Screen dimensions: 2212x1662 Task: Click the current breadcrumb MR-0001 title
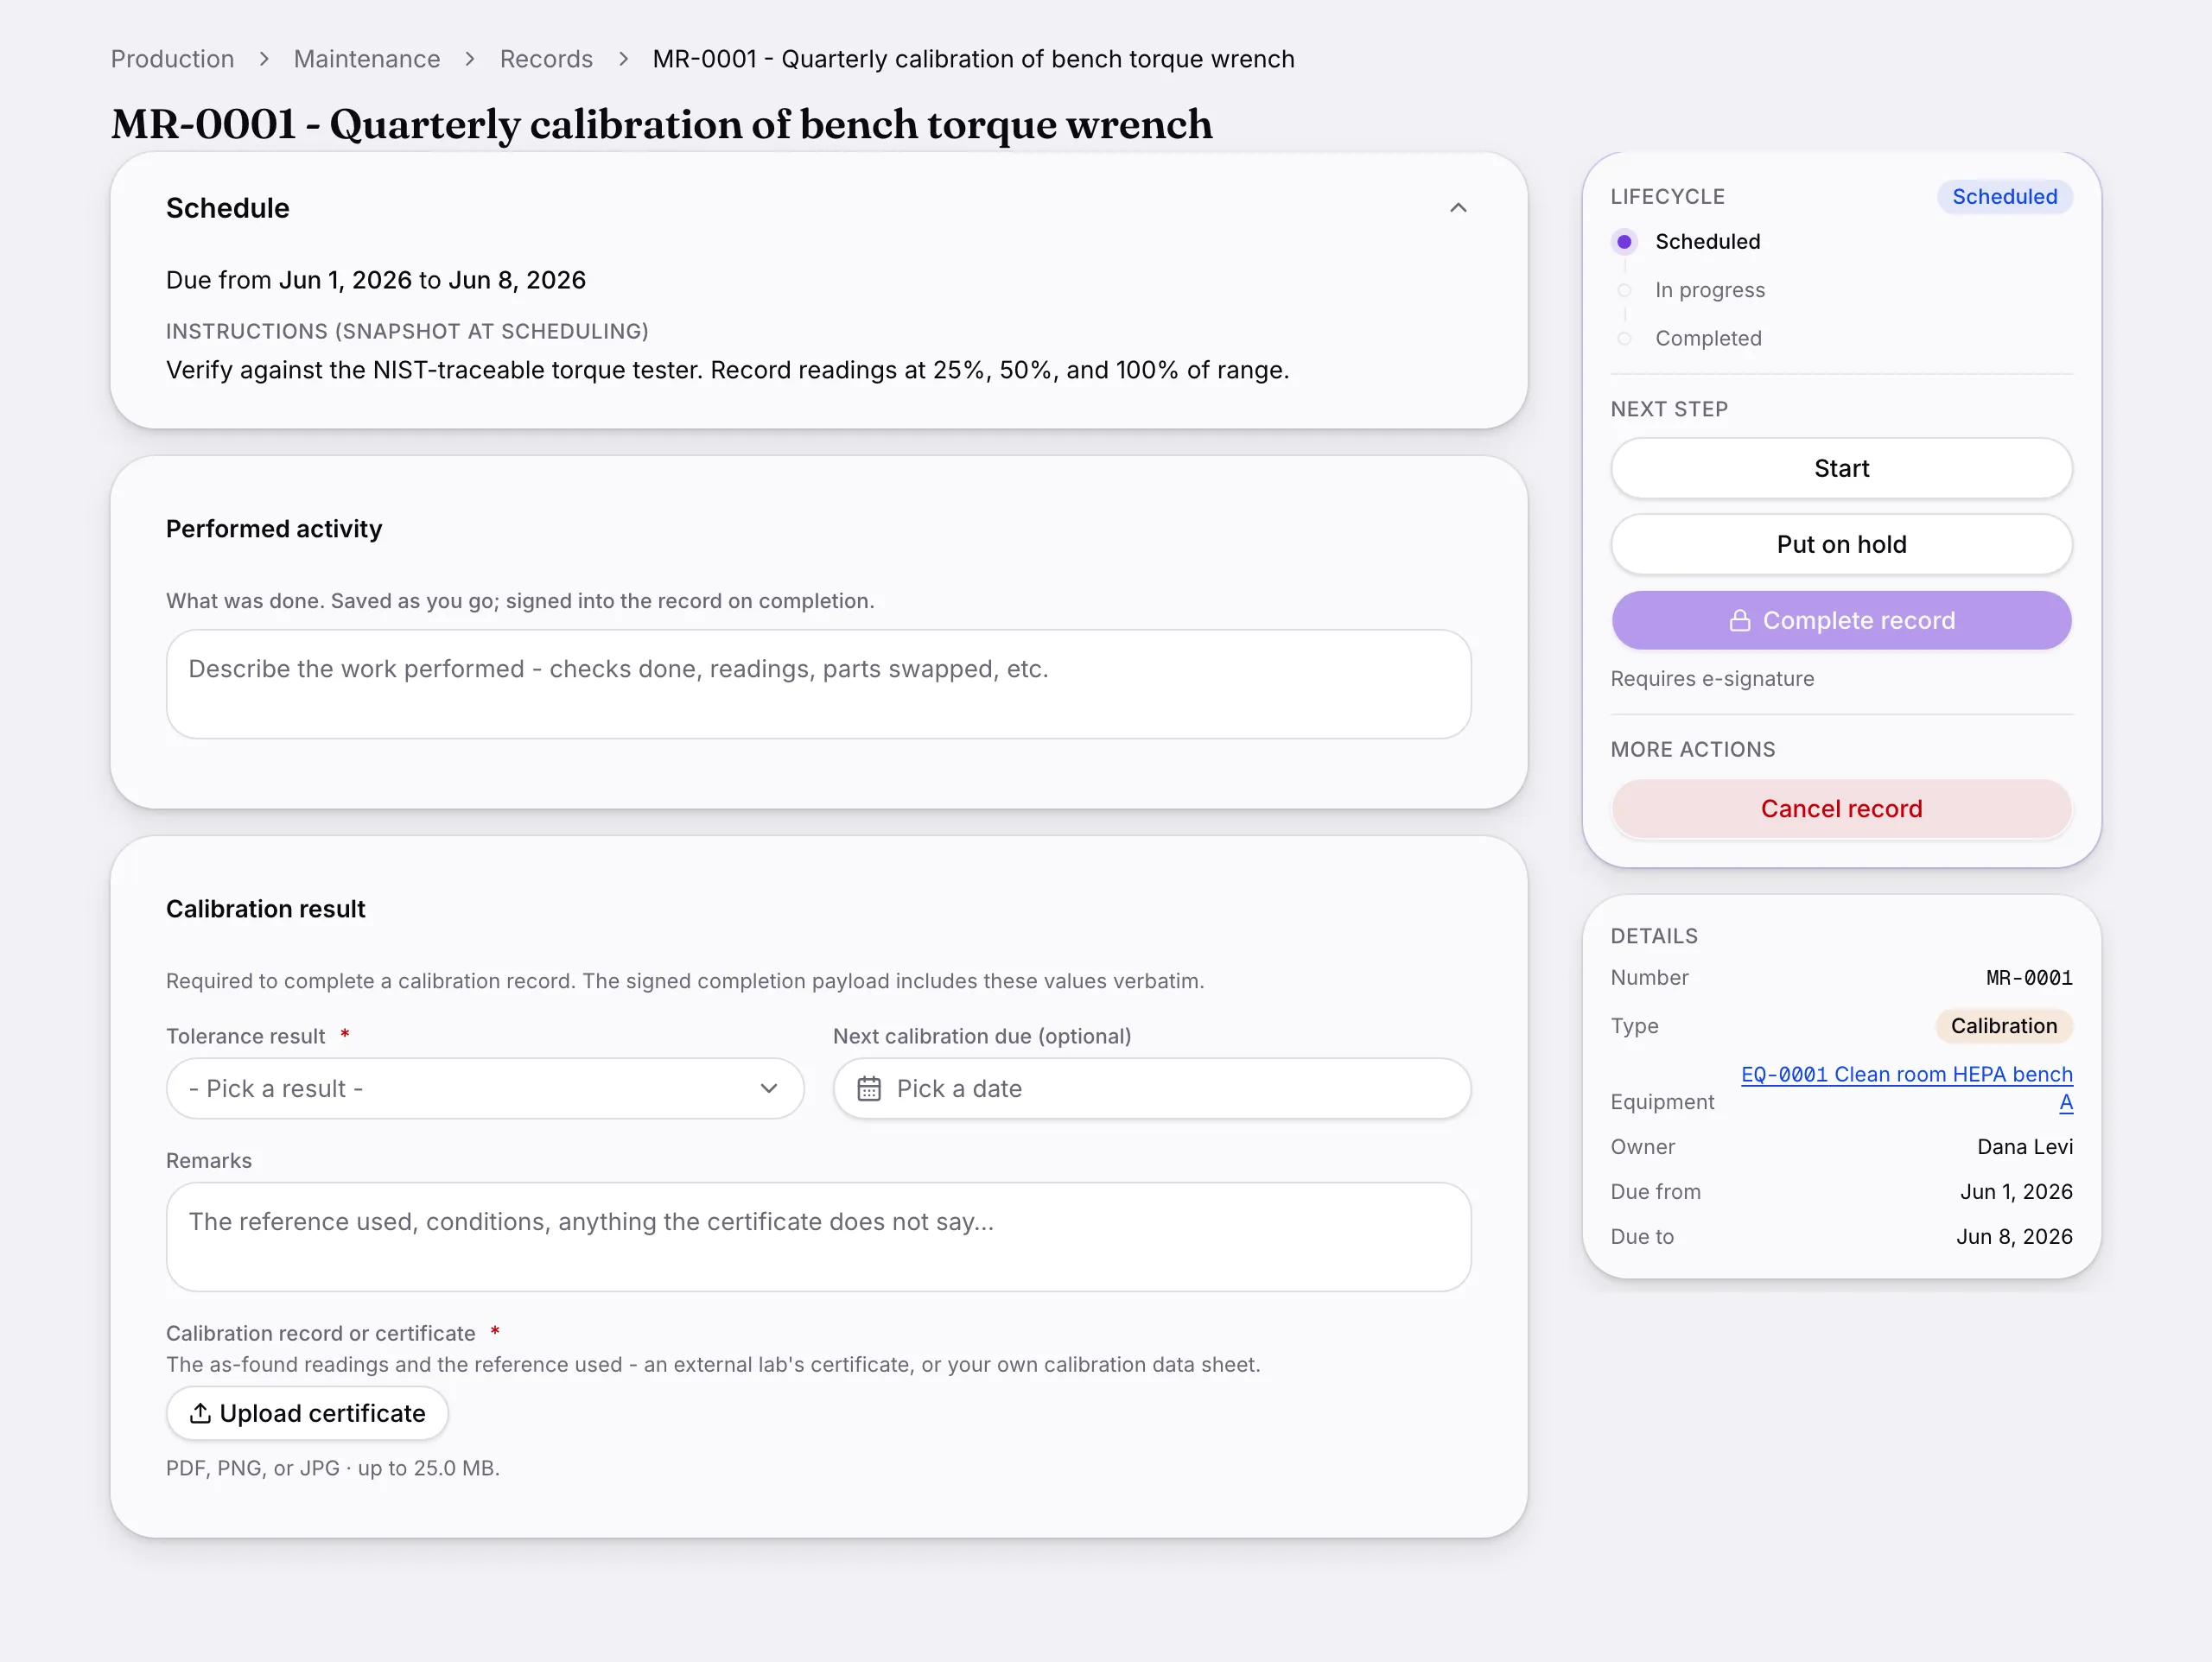pyautogui.click(x=973, y=59)
